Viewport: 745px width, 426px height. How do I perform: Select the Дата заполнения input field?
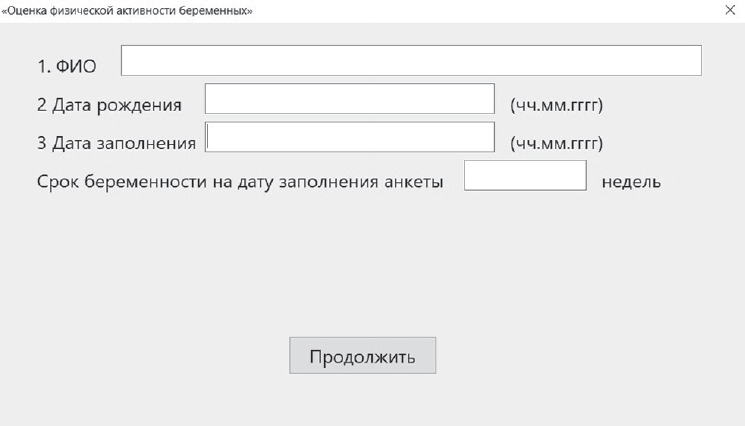pos(350,137)
